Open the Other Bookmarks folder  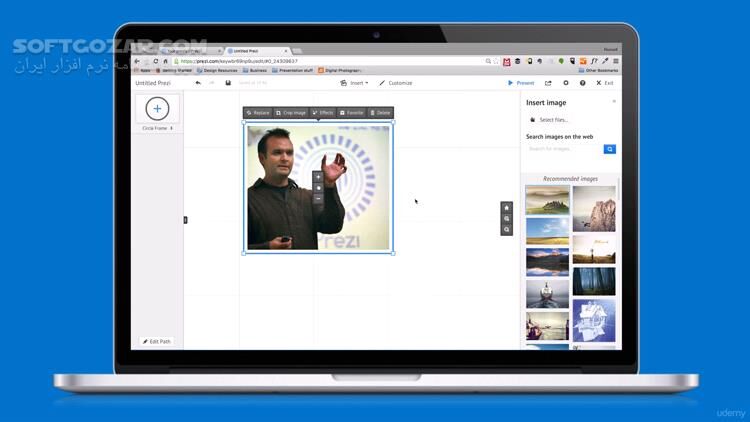[598, 70]
